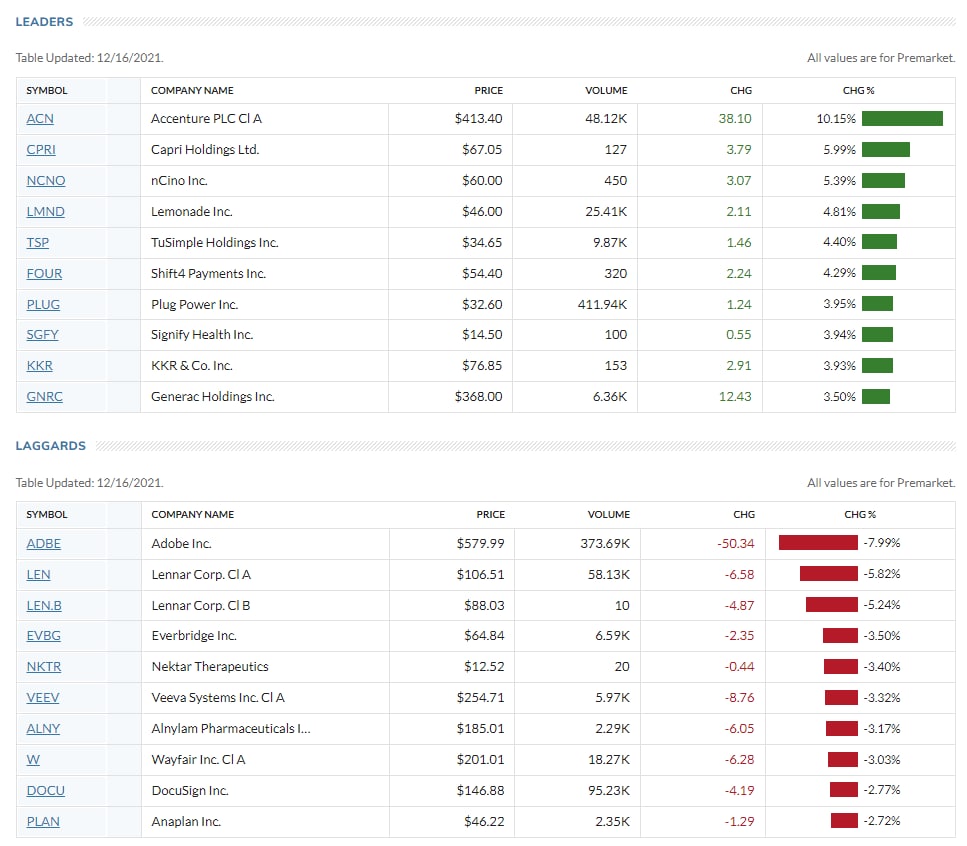This screenshot has width=967, height=846.
Task: Select the 95.23K volume value
Action: [x=609, y=791]
